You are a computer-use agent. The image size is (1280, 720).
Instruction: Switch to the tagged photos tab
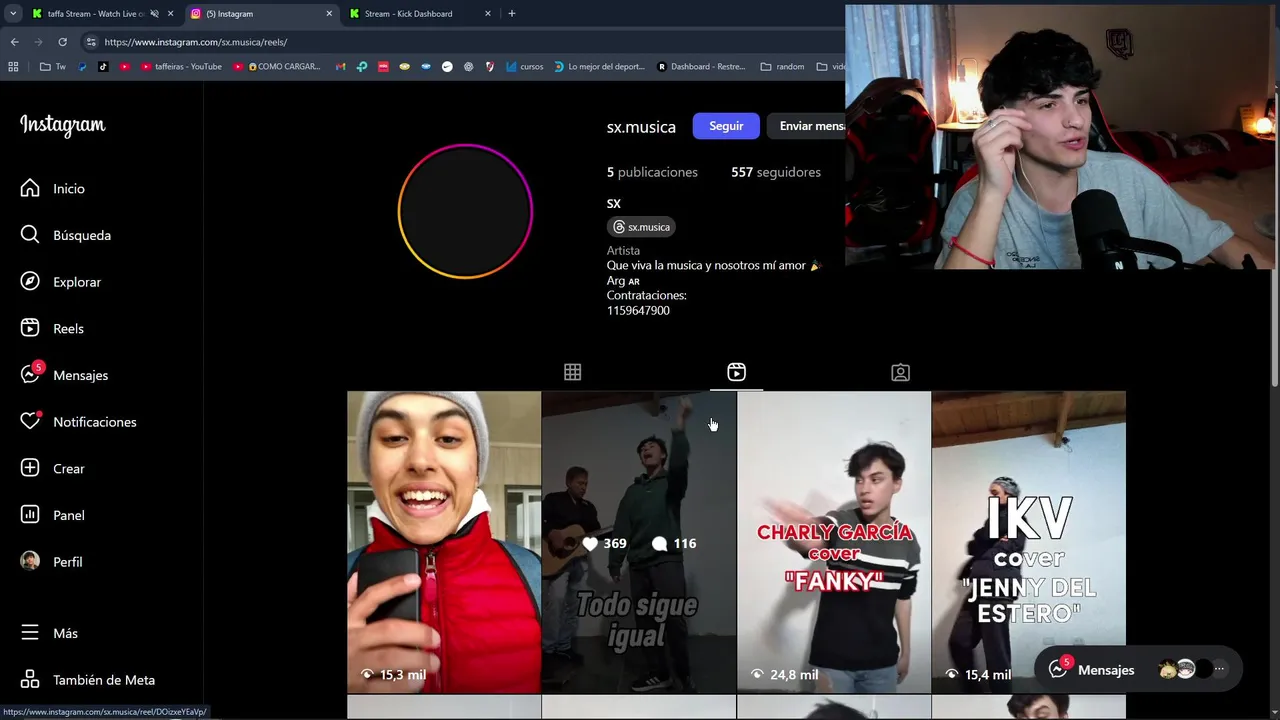(900, 372)
